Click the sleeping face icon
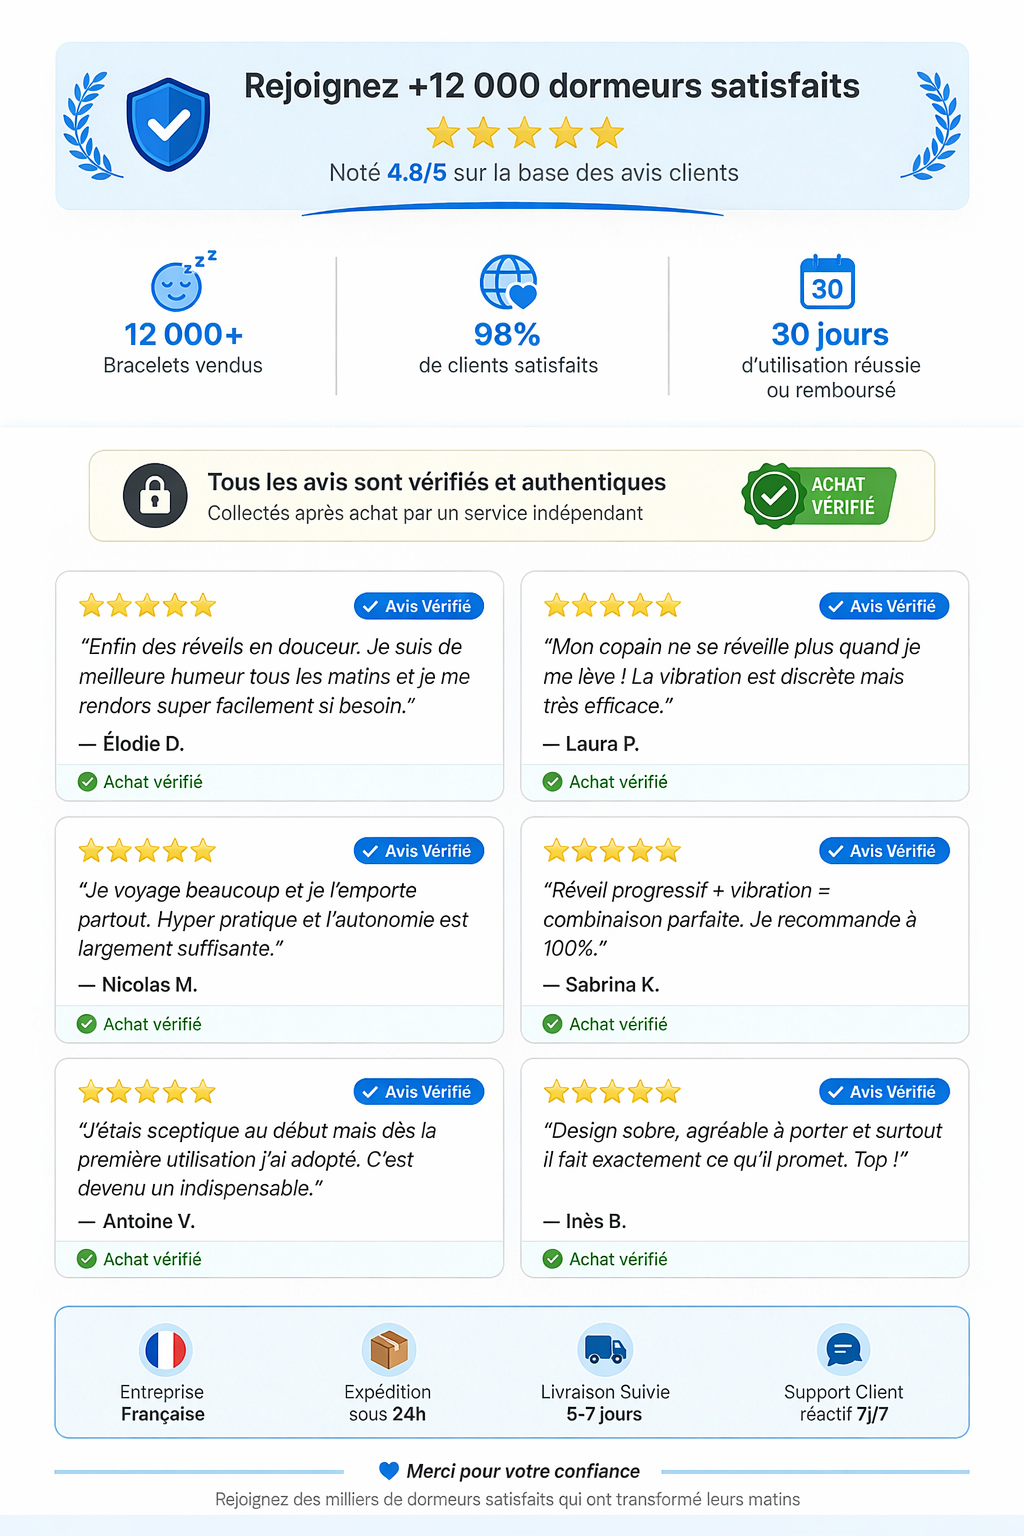This screenshot has width=1024, height=1536. 177,285
